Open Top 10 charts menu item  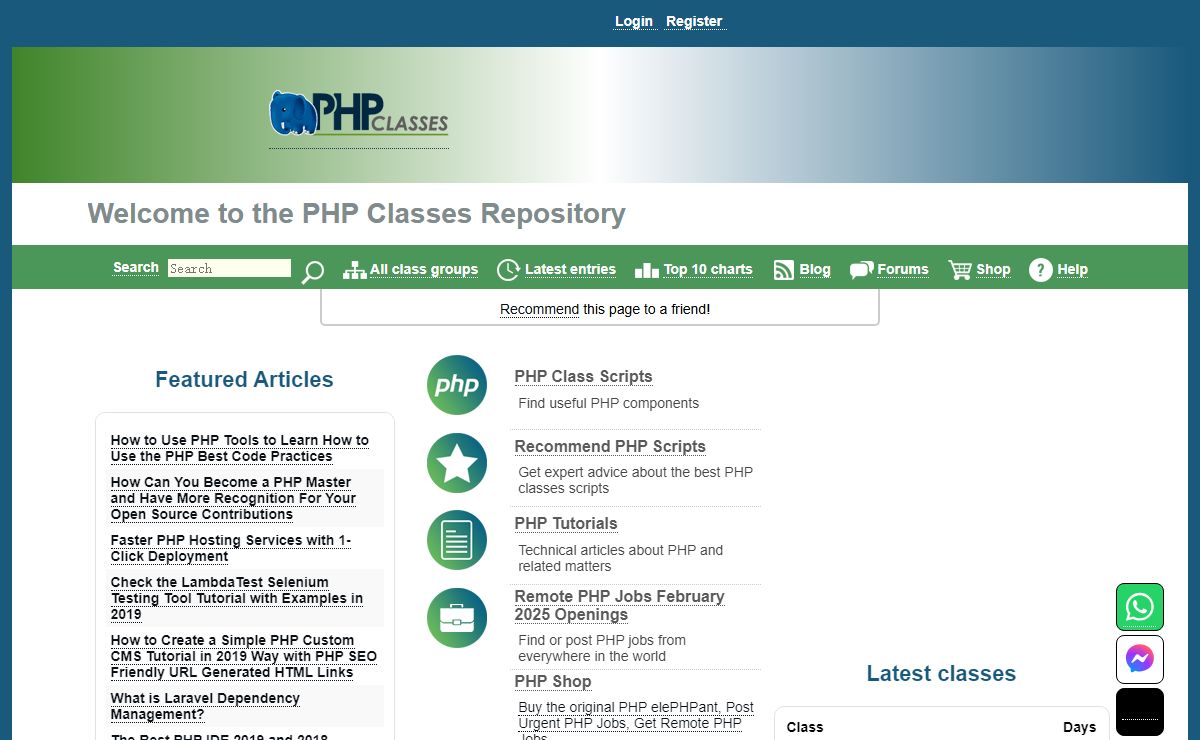(708, 269)
